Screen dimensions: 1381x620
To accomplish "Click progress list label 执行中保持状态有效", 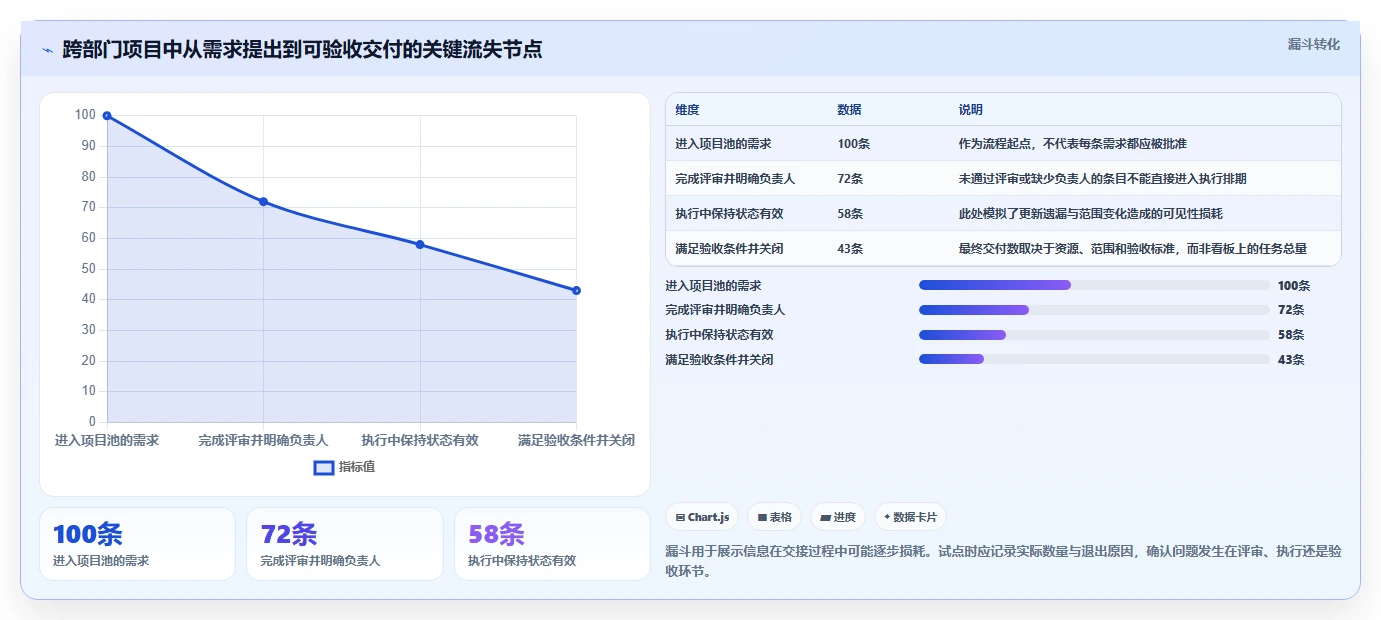I will pos(719,335).
